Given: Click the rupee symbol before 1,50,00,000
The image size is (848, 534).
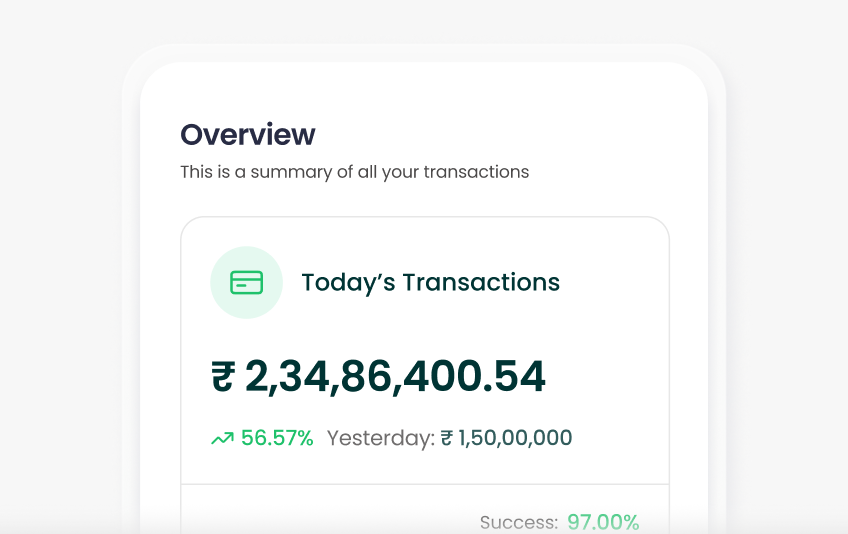Looking at the screenshot, I should pos(447,438).
